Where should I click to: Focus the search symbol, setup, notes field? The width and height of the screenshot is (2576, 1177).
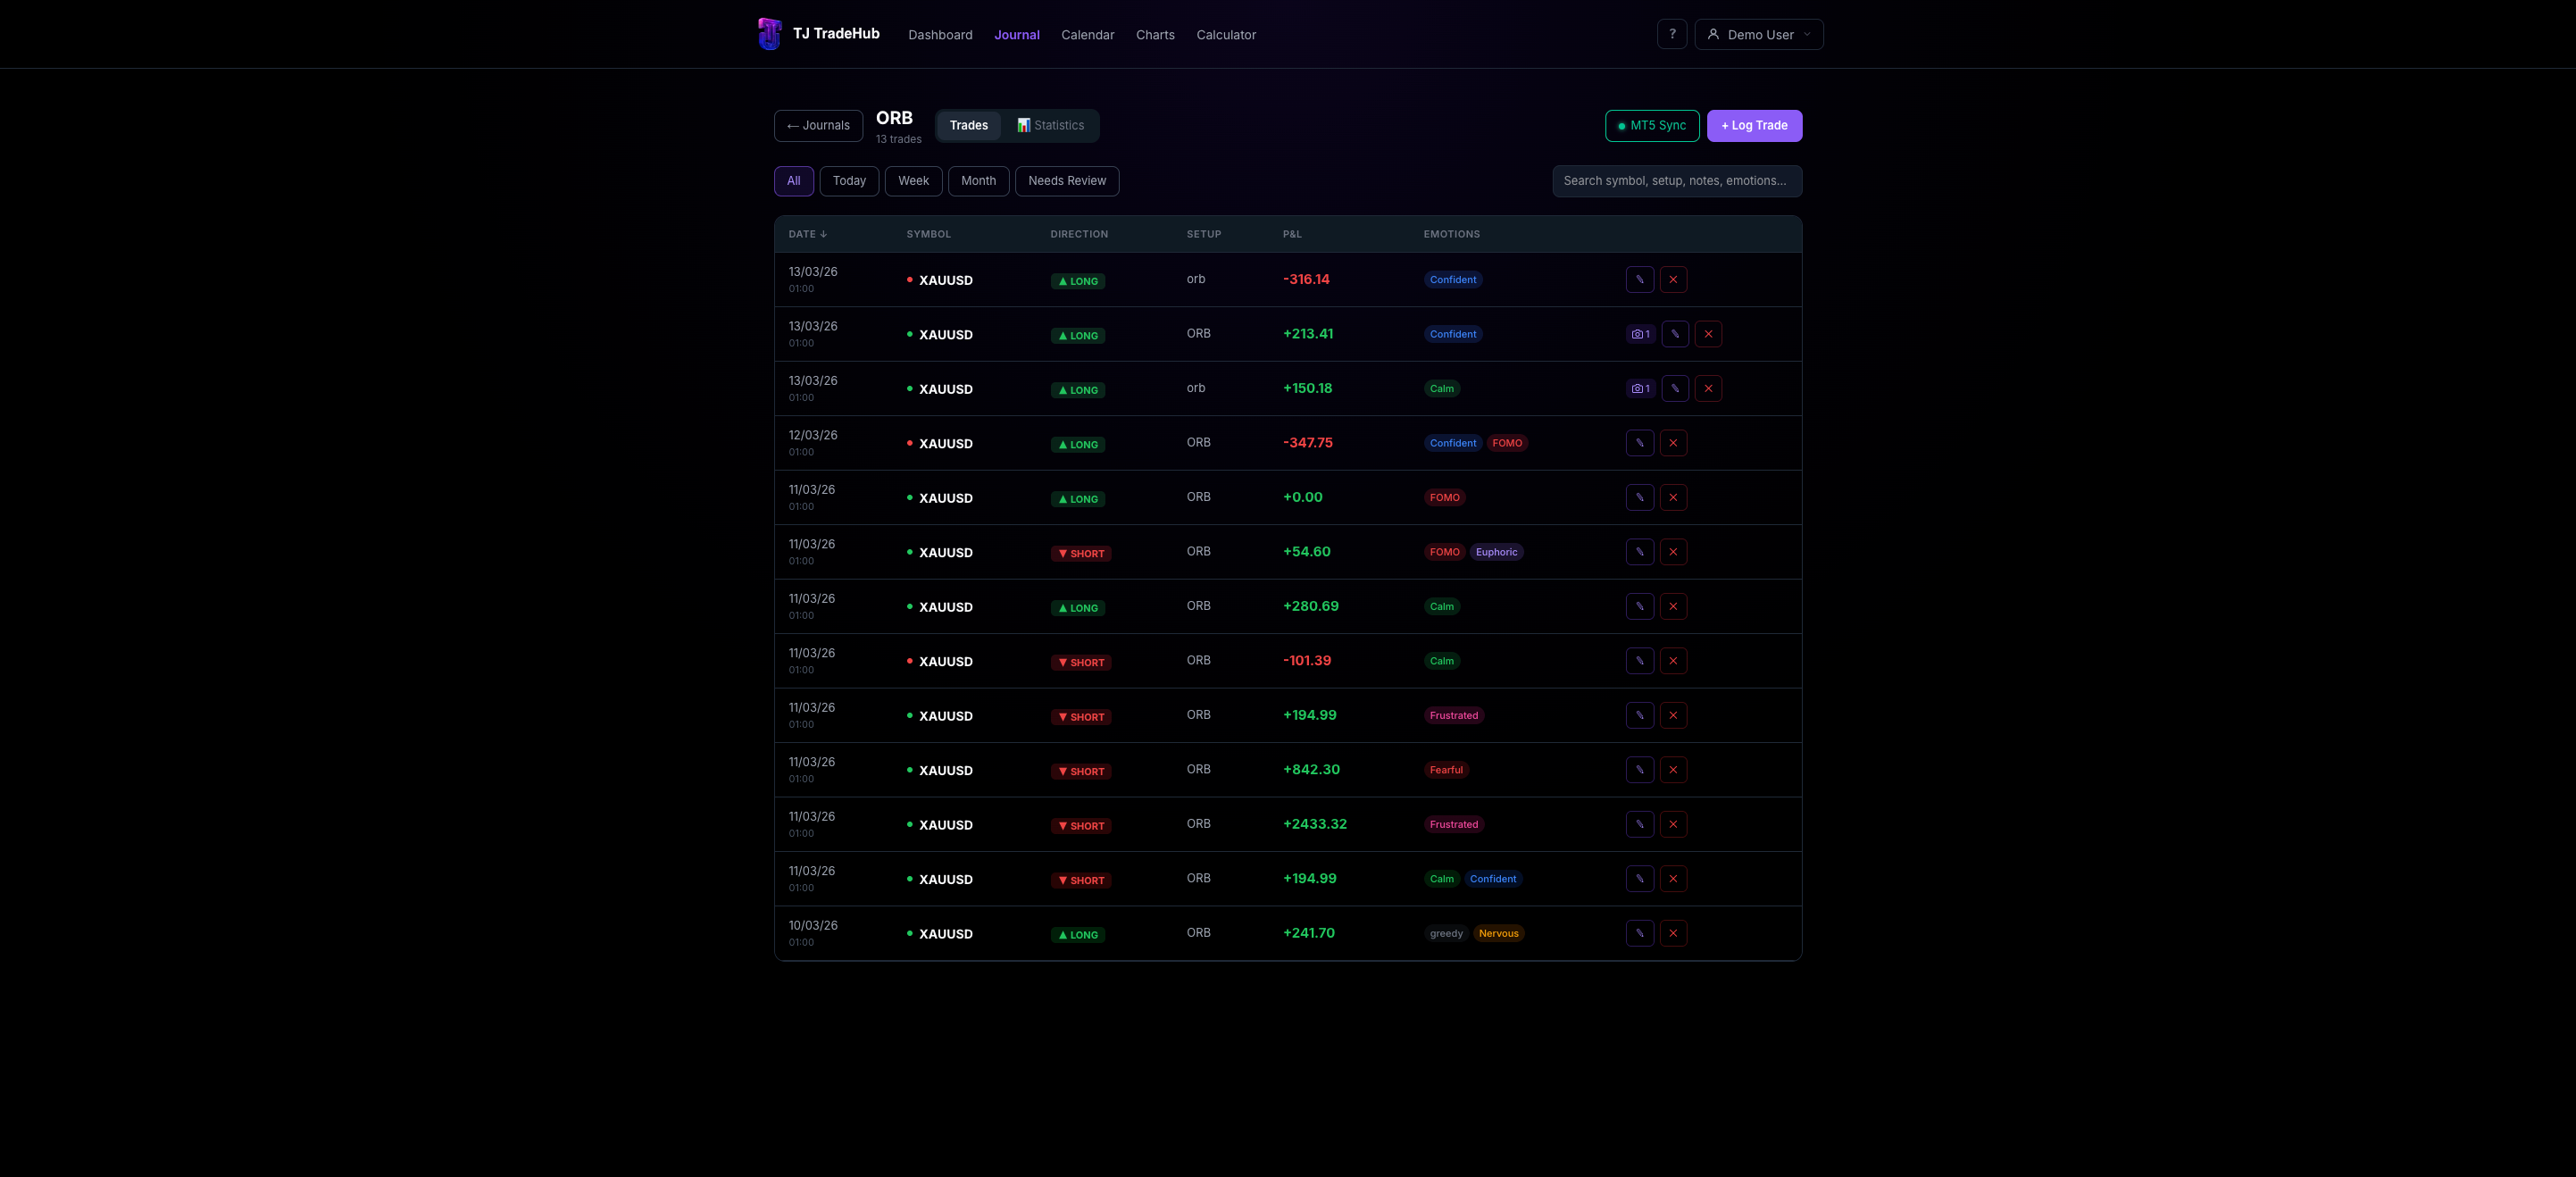1677,181
